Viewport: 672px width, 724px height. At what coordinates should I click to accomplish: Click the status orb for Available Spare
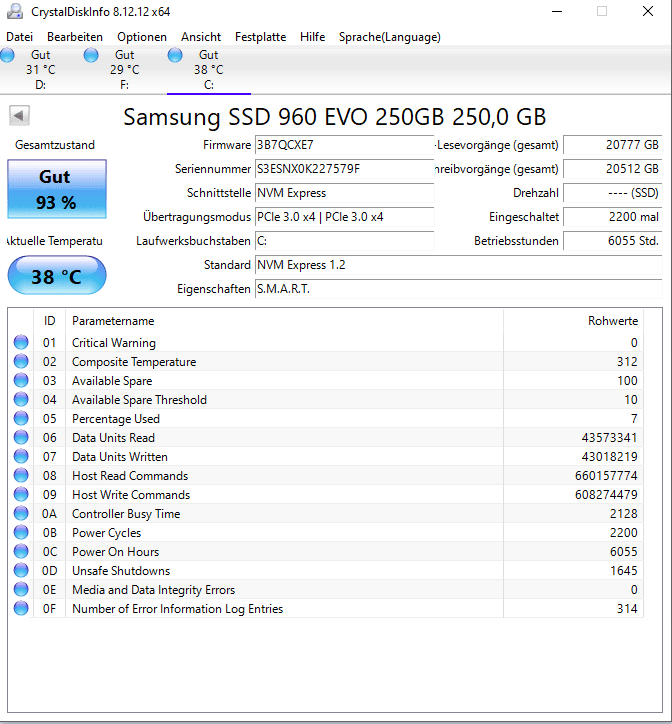[21, 380]
